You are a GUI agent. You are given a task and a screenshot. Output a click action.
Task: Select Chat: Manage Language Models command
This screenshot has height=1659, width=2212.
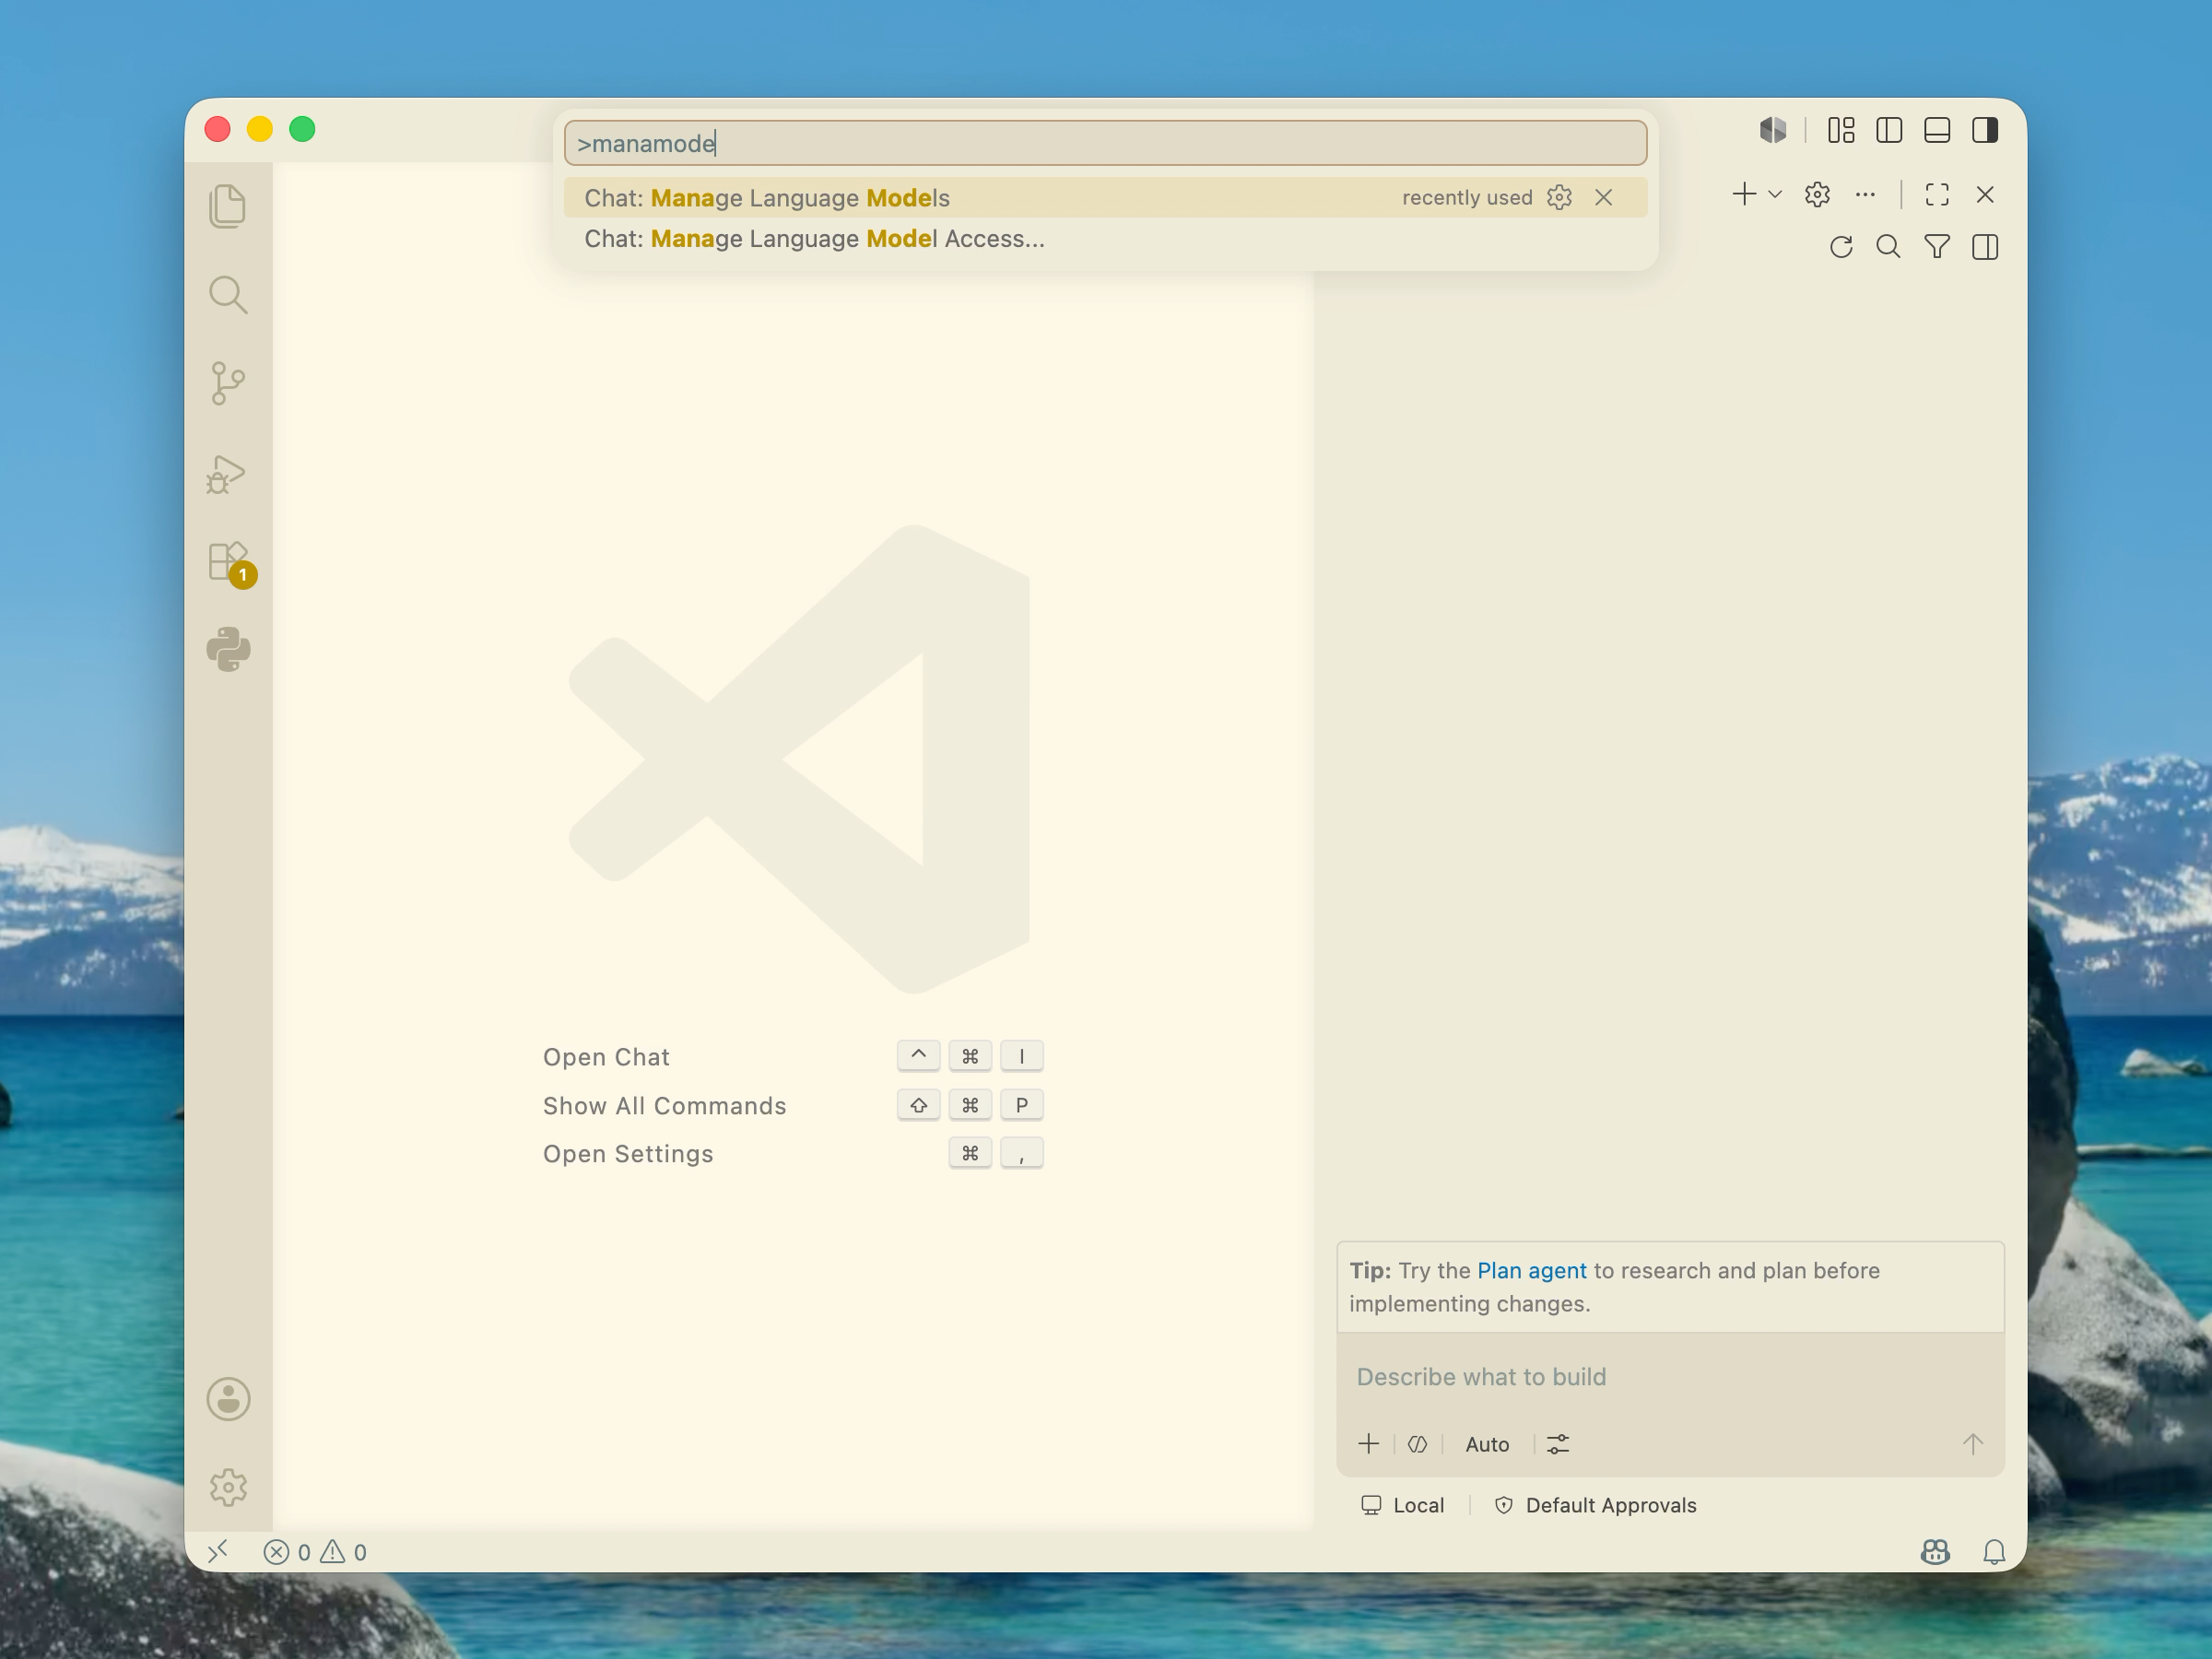1105,197
